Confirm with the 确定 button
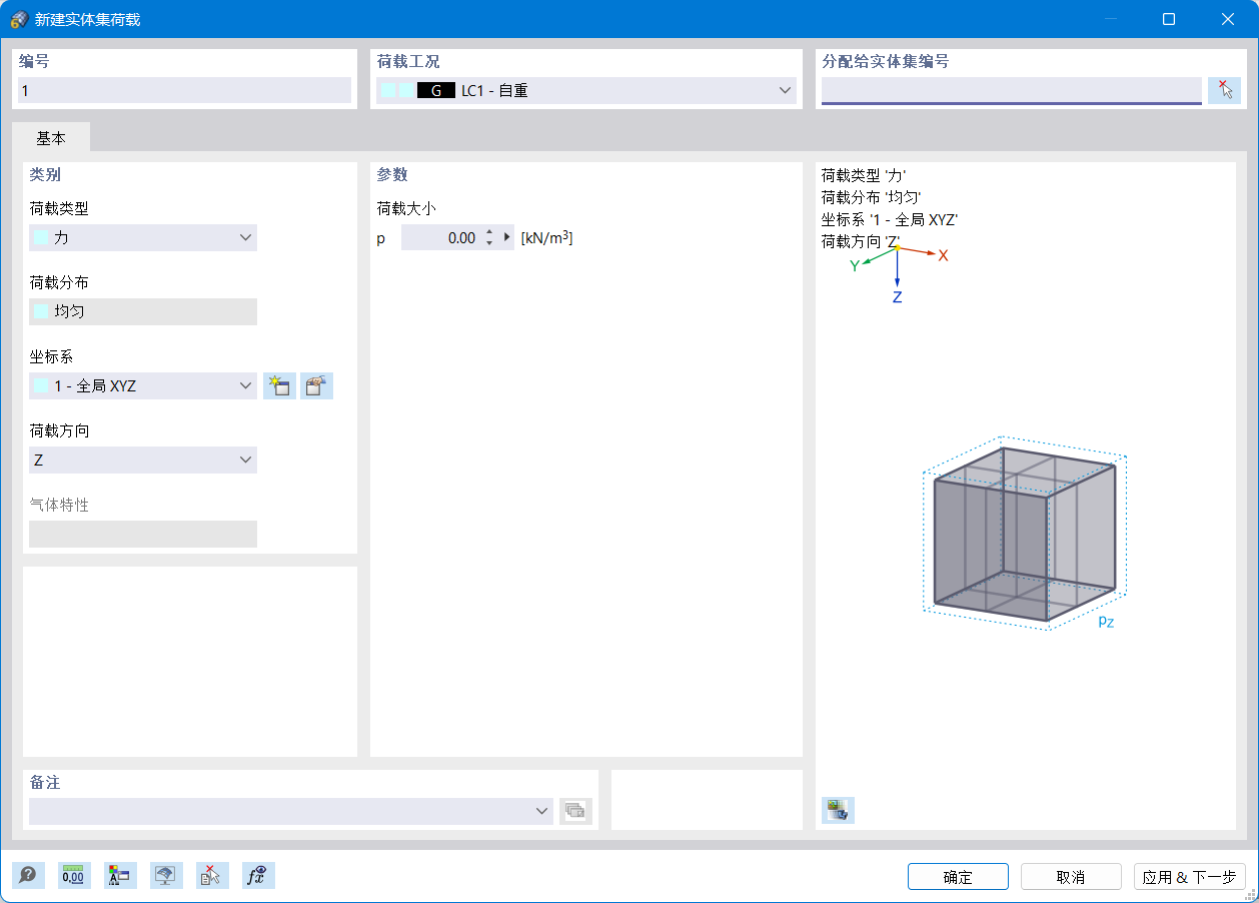Image resolution: width=1259 pixels, height=903 pixels. pos(957,876)
